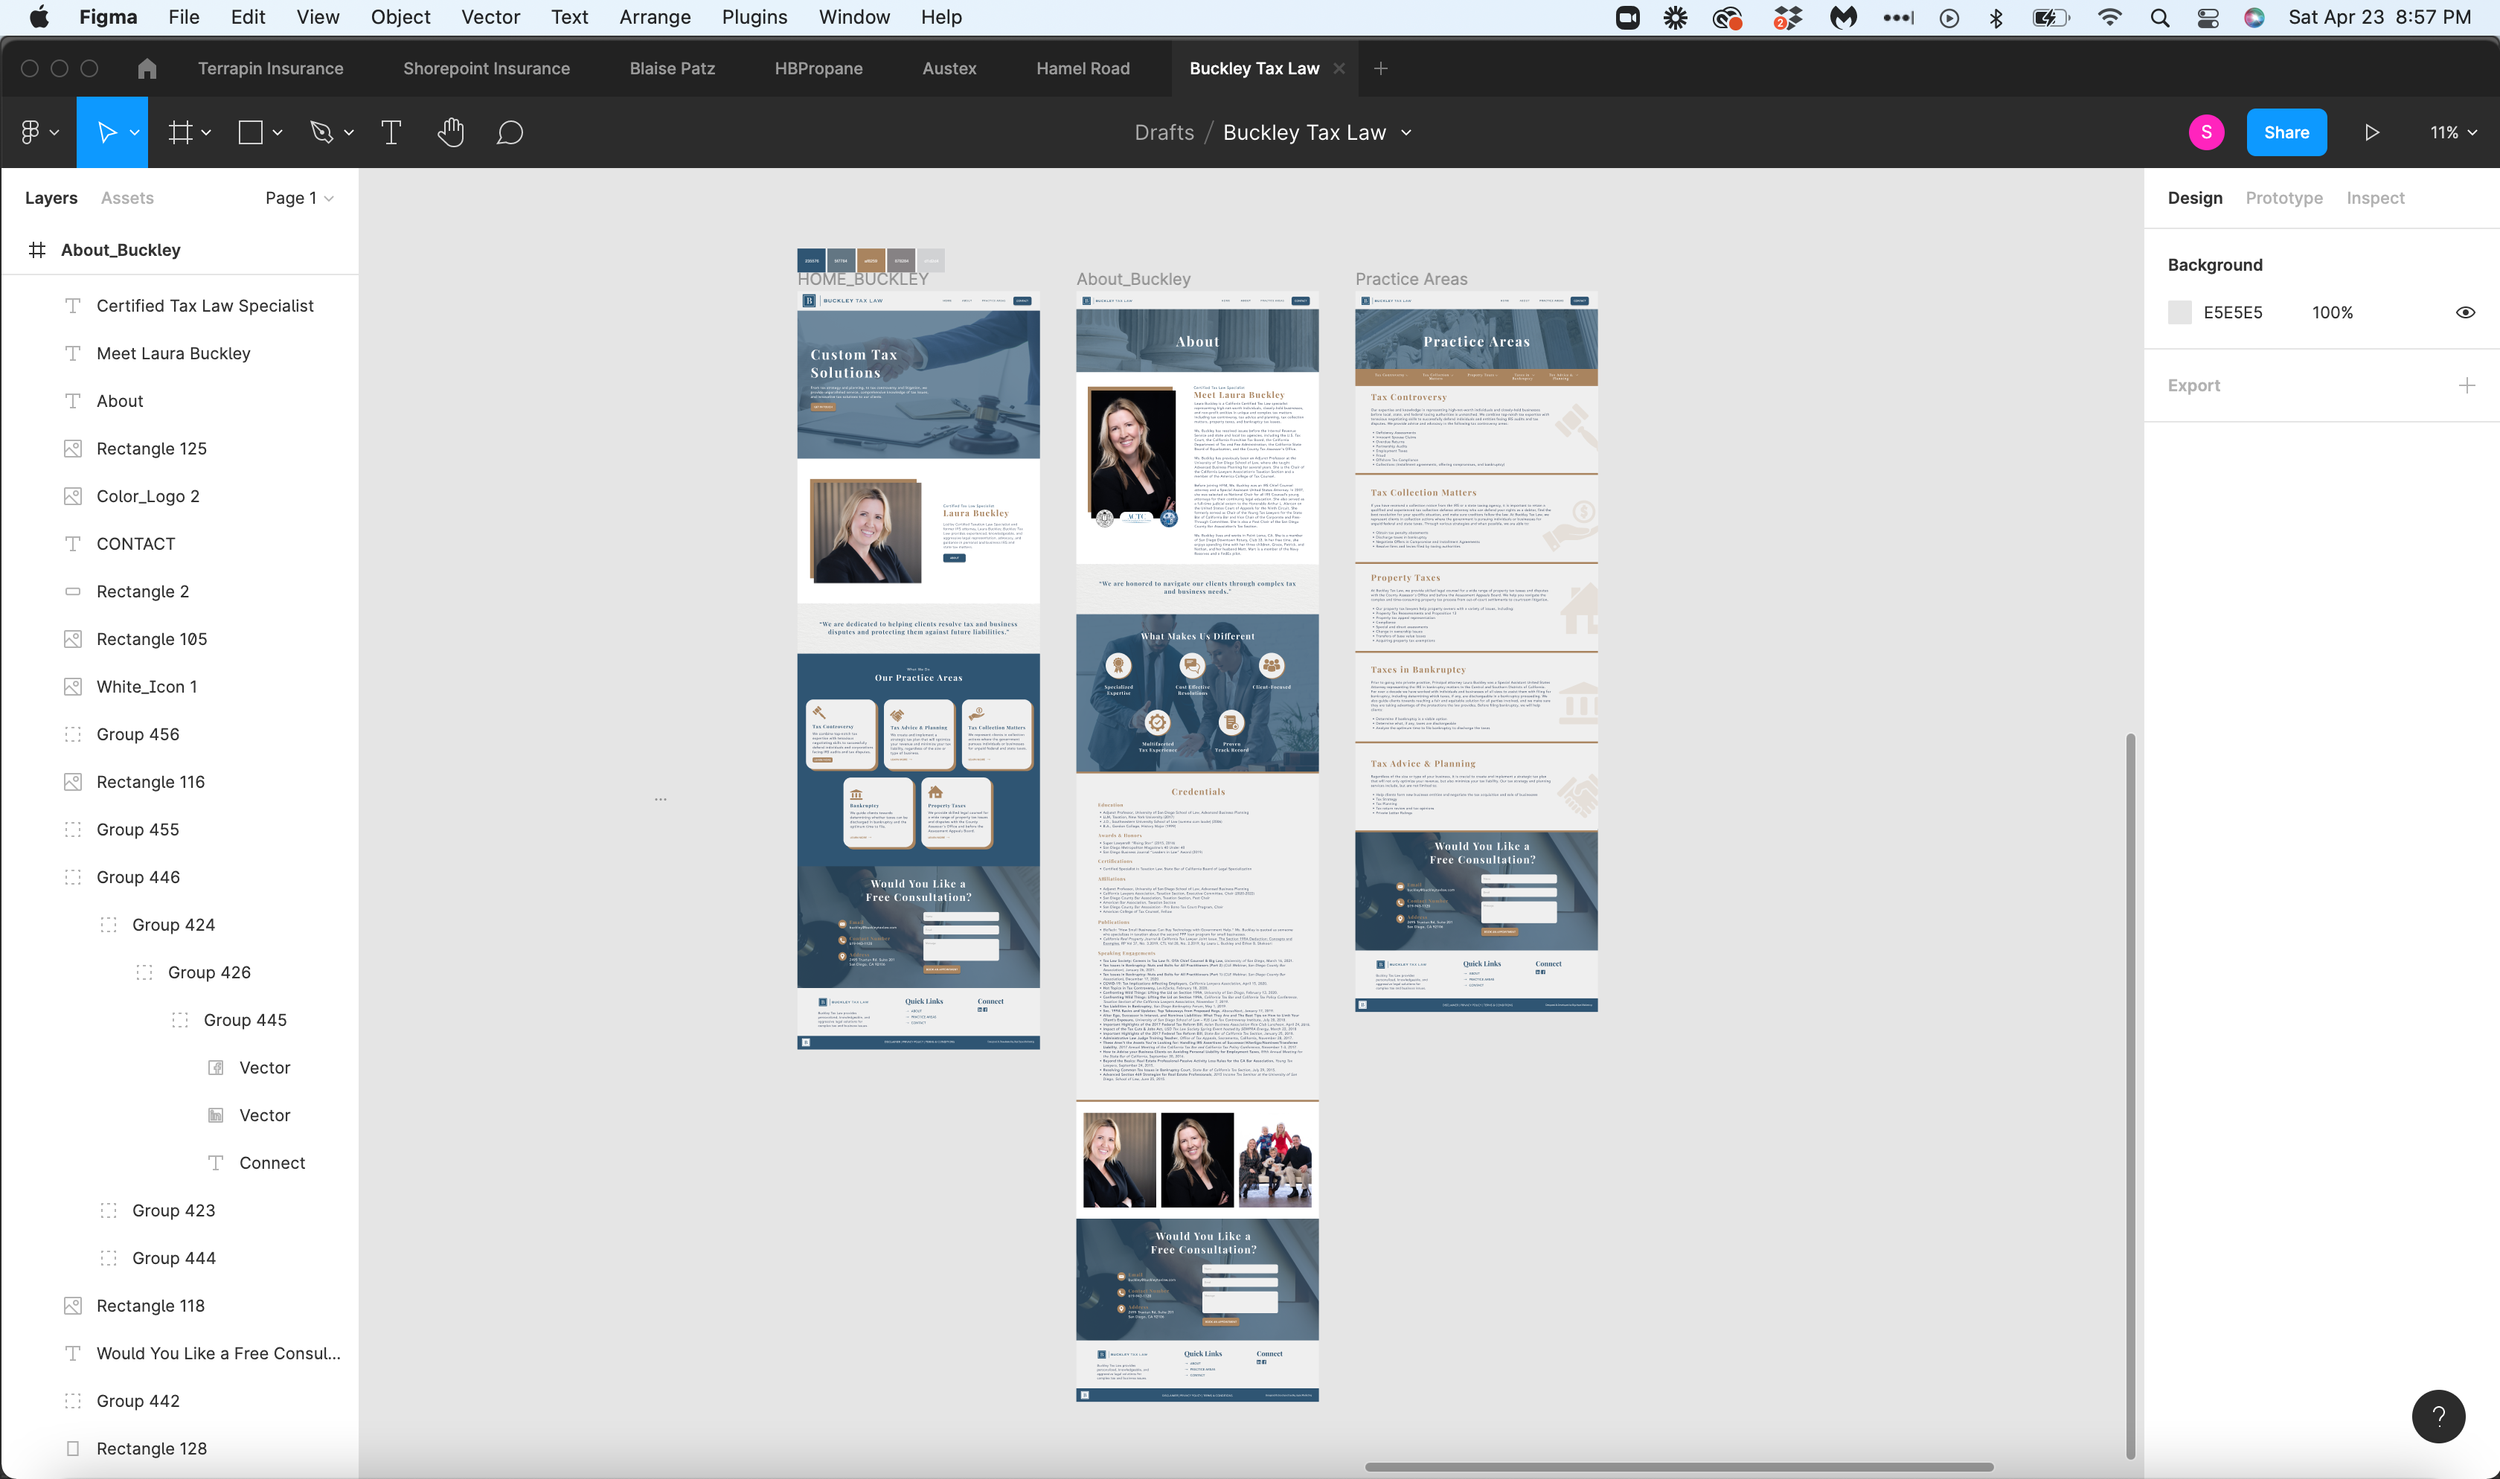Toggle background visibility eye icon
Screen dimensions: 2500x1479
[x=2465, y=312]
